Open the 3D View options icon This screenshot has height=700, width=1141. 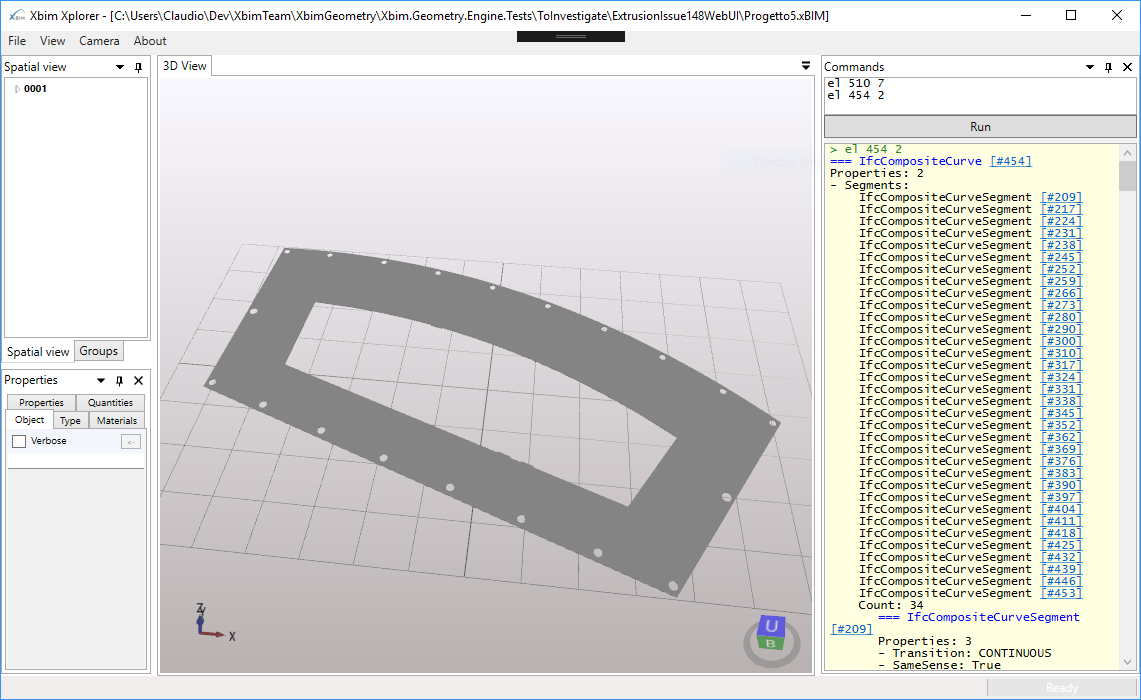tap(805, 63)
